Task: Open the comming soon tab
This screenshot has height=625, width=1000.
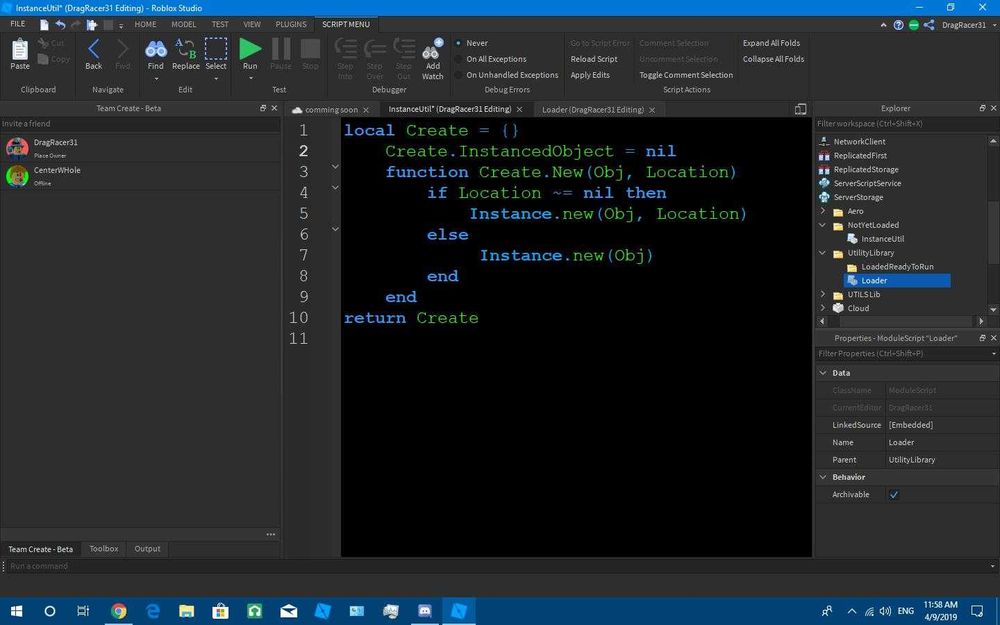Action: click(x=331, y=110)
